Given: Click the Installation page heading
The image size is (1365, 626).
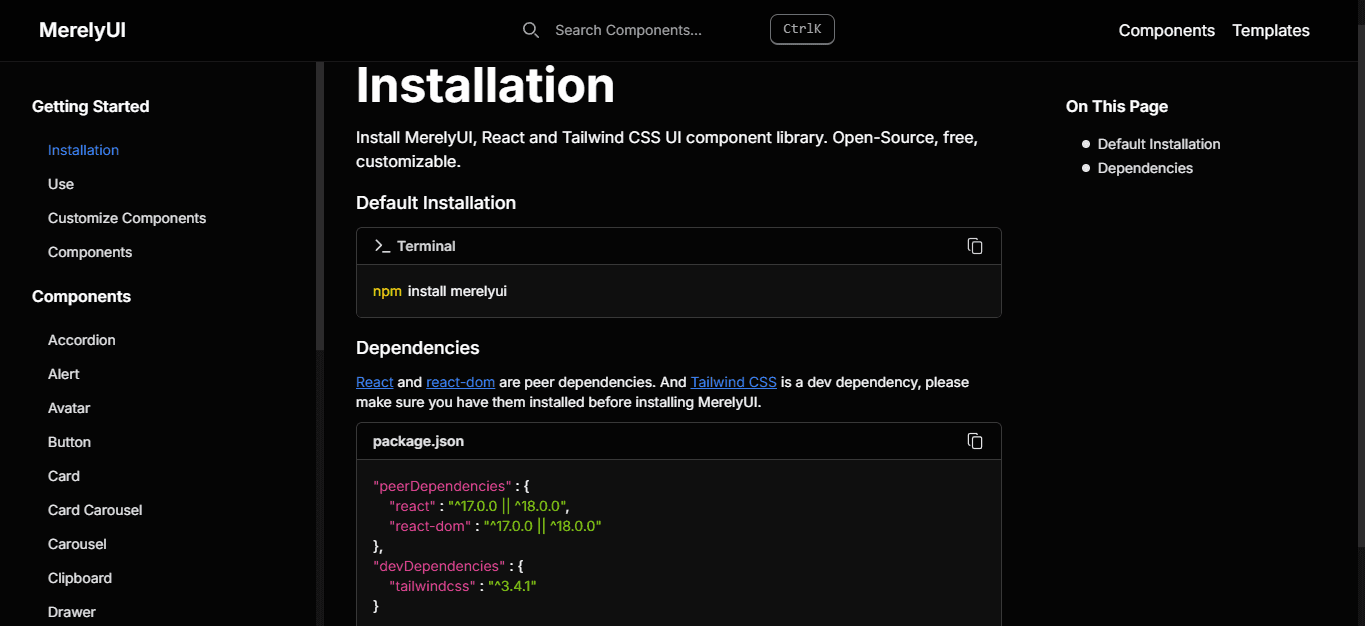Looking at the screenshot, I should (485, 85).
